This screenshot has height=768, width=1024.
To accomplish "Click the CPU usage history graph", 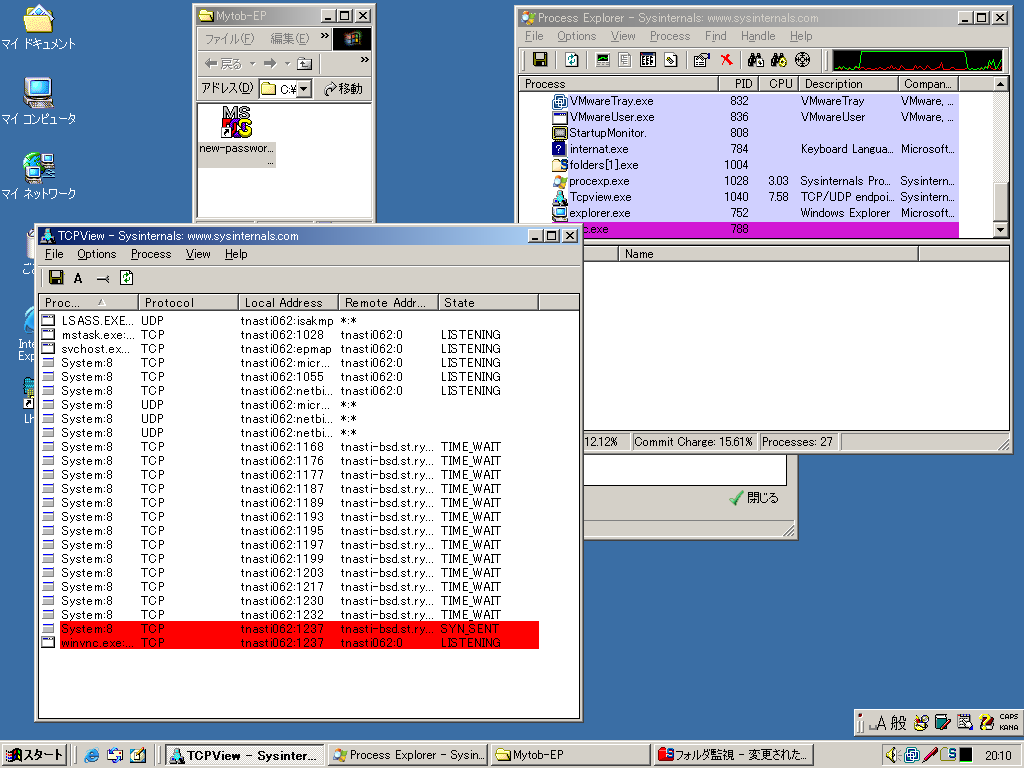I will click(x=918, y=60).
